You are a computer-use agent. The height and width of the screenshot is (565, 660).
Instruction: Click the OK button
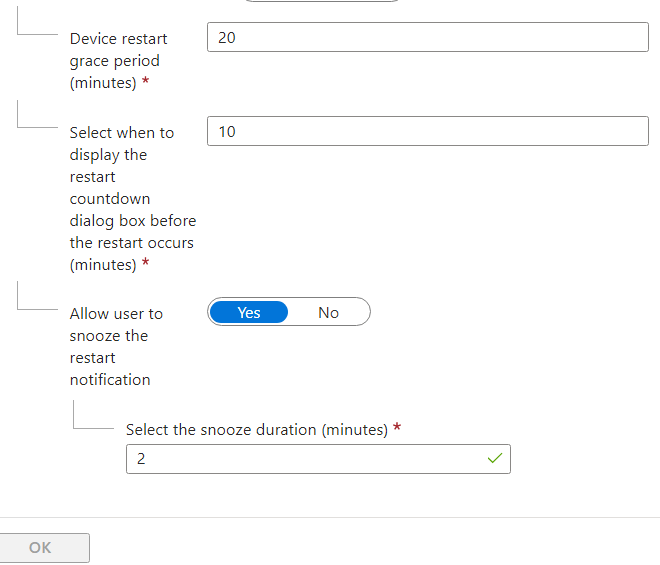(x=44, y=547)
